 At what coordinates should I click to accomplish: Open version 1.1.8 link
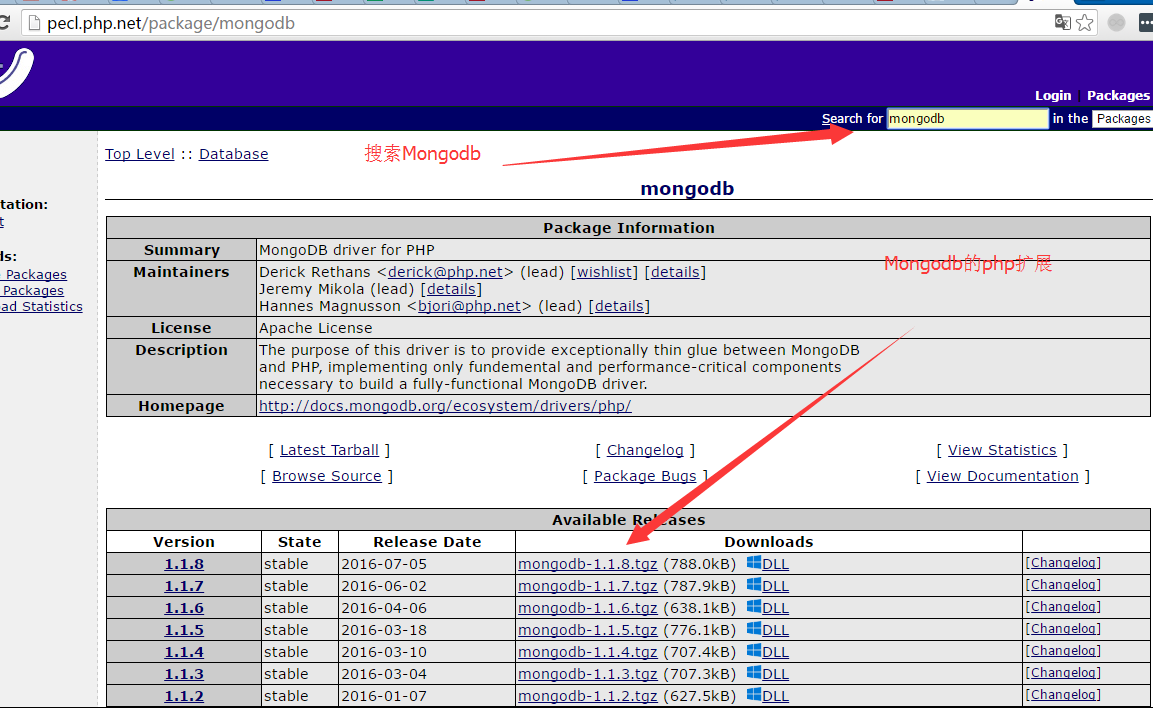point(184,564)
